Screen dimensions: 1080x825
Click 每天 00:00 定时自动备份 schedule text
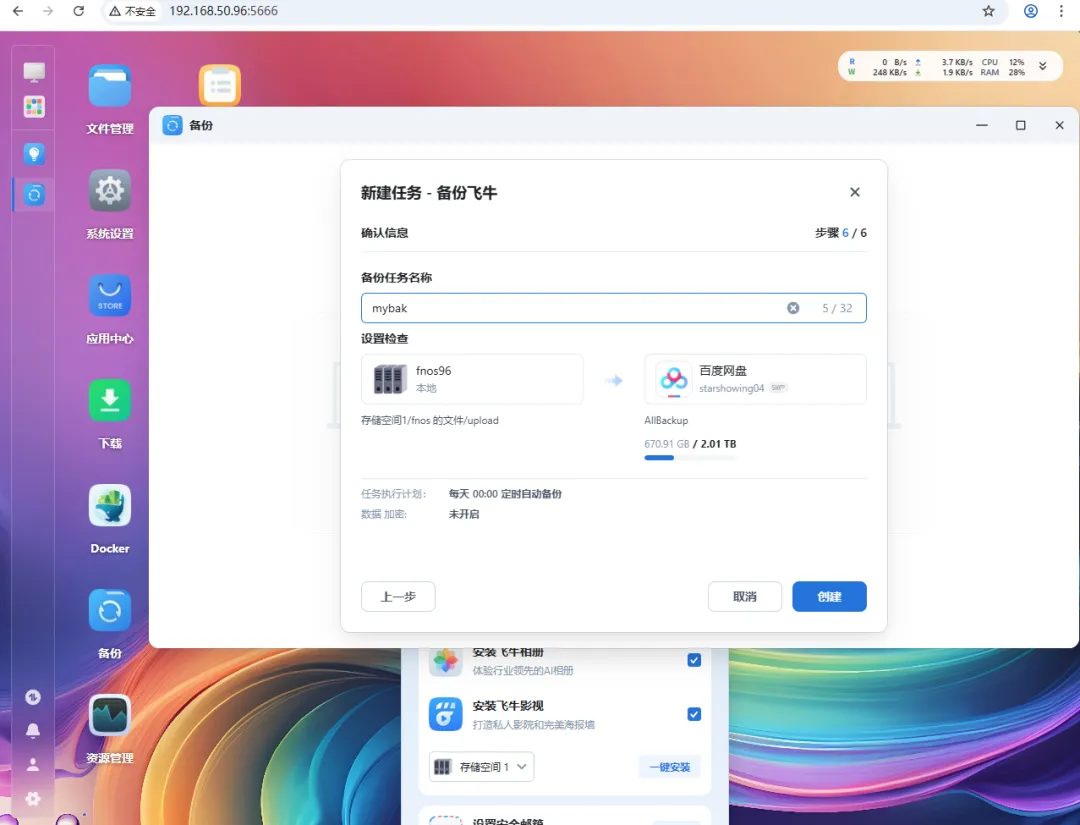pos(505,494)
